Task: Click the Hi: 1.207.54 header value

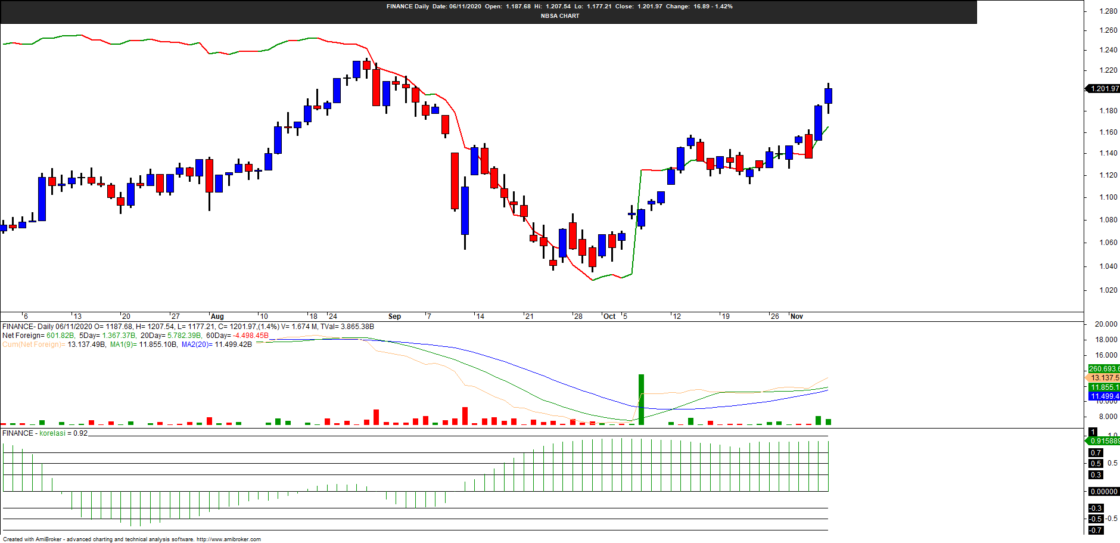Action: tap(552, 6)
